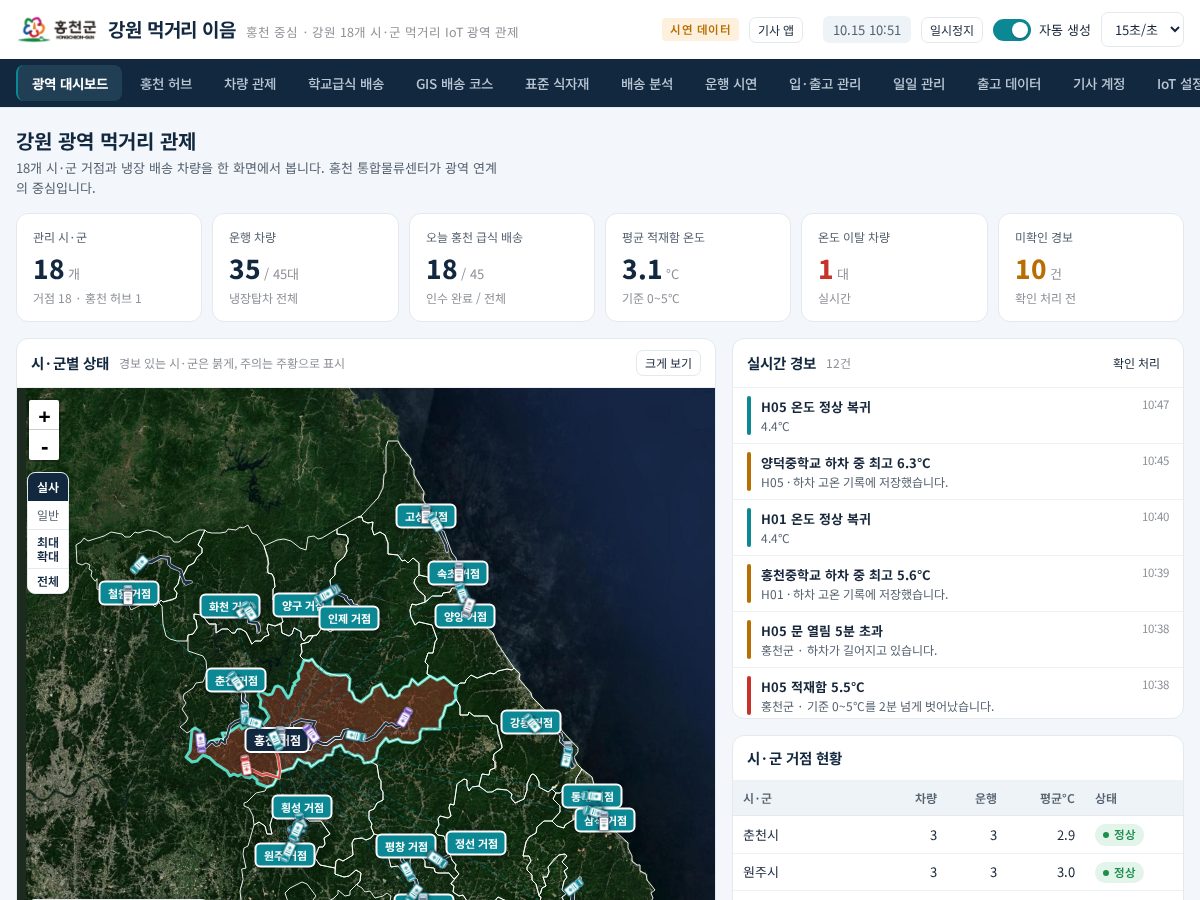Open the alert "양덕중학교 하차 중 최고 6.3°C"

tap(958, 472)
